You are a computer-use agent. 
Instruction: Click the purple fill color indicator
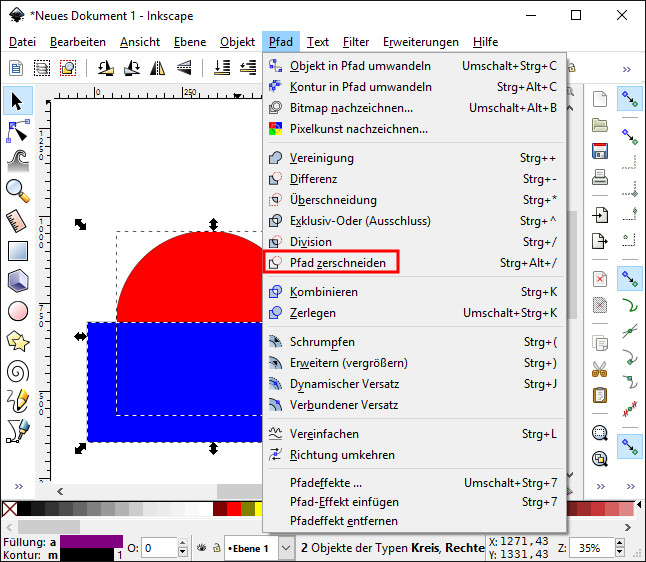(91, 541)
